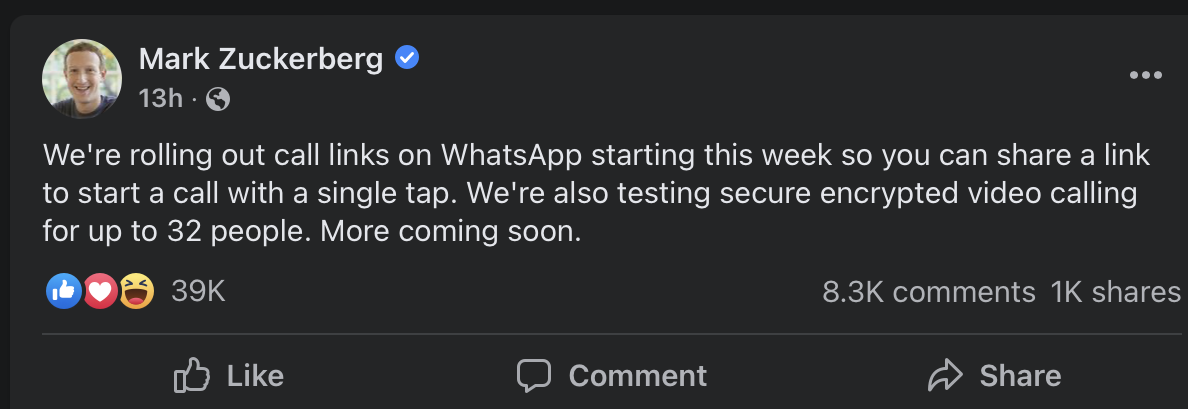The height and width of the screenshot is (409, 1188).
Task: Click the red heart reaction emoji
Action: [100, 291]
